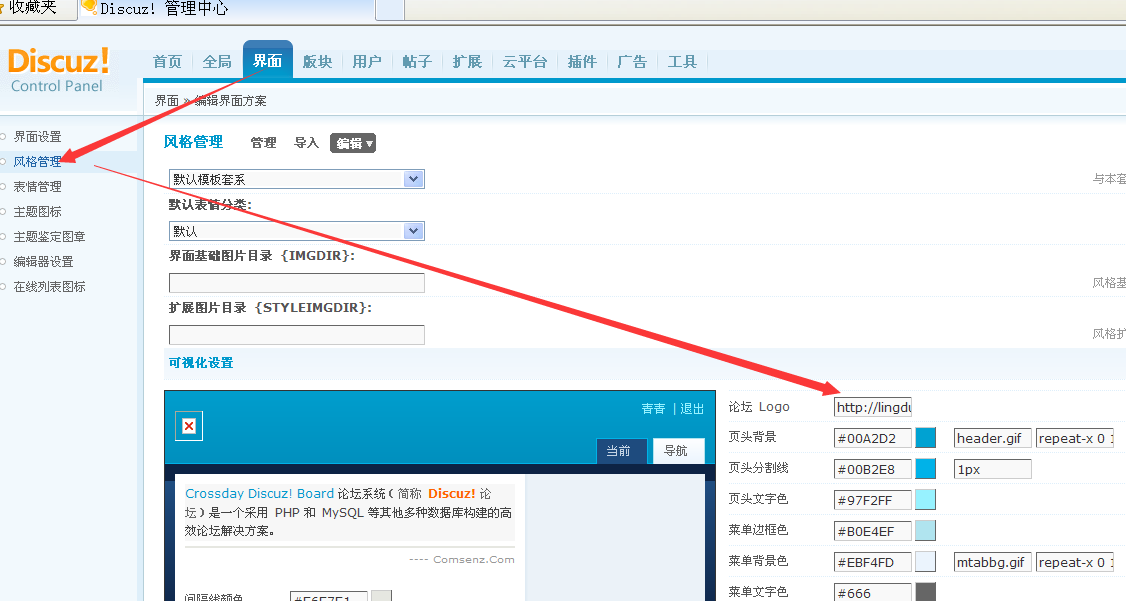This screenshot has height=601, width=1126.
Task: Click the 风格管理 page heading
Action: click(193, 142)
